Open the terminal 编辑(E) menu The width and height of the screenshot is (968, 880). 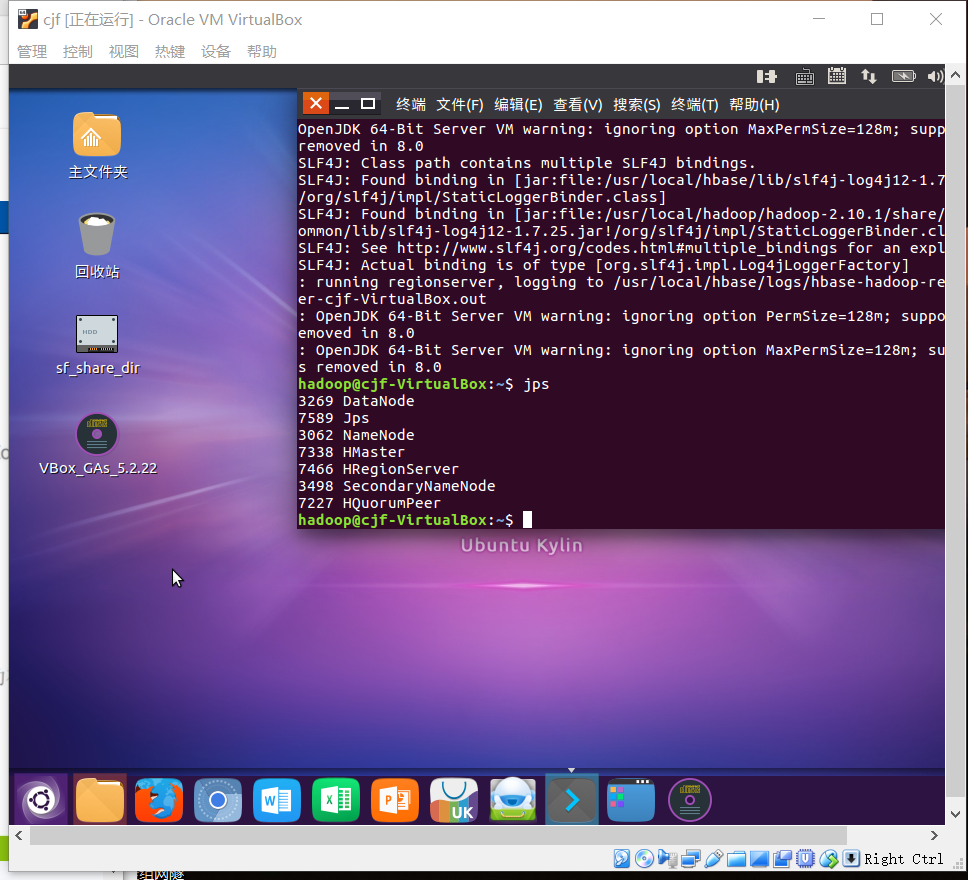[519, 105]
